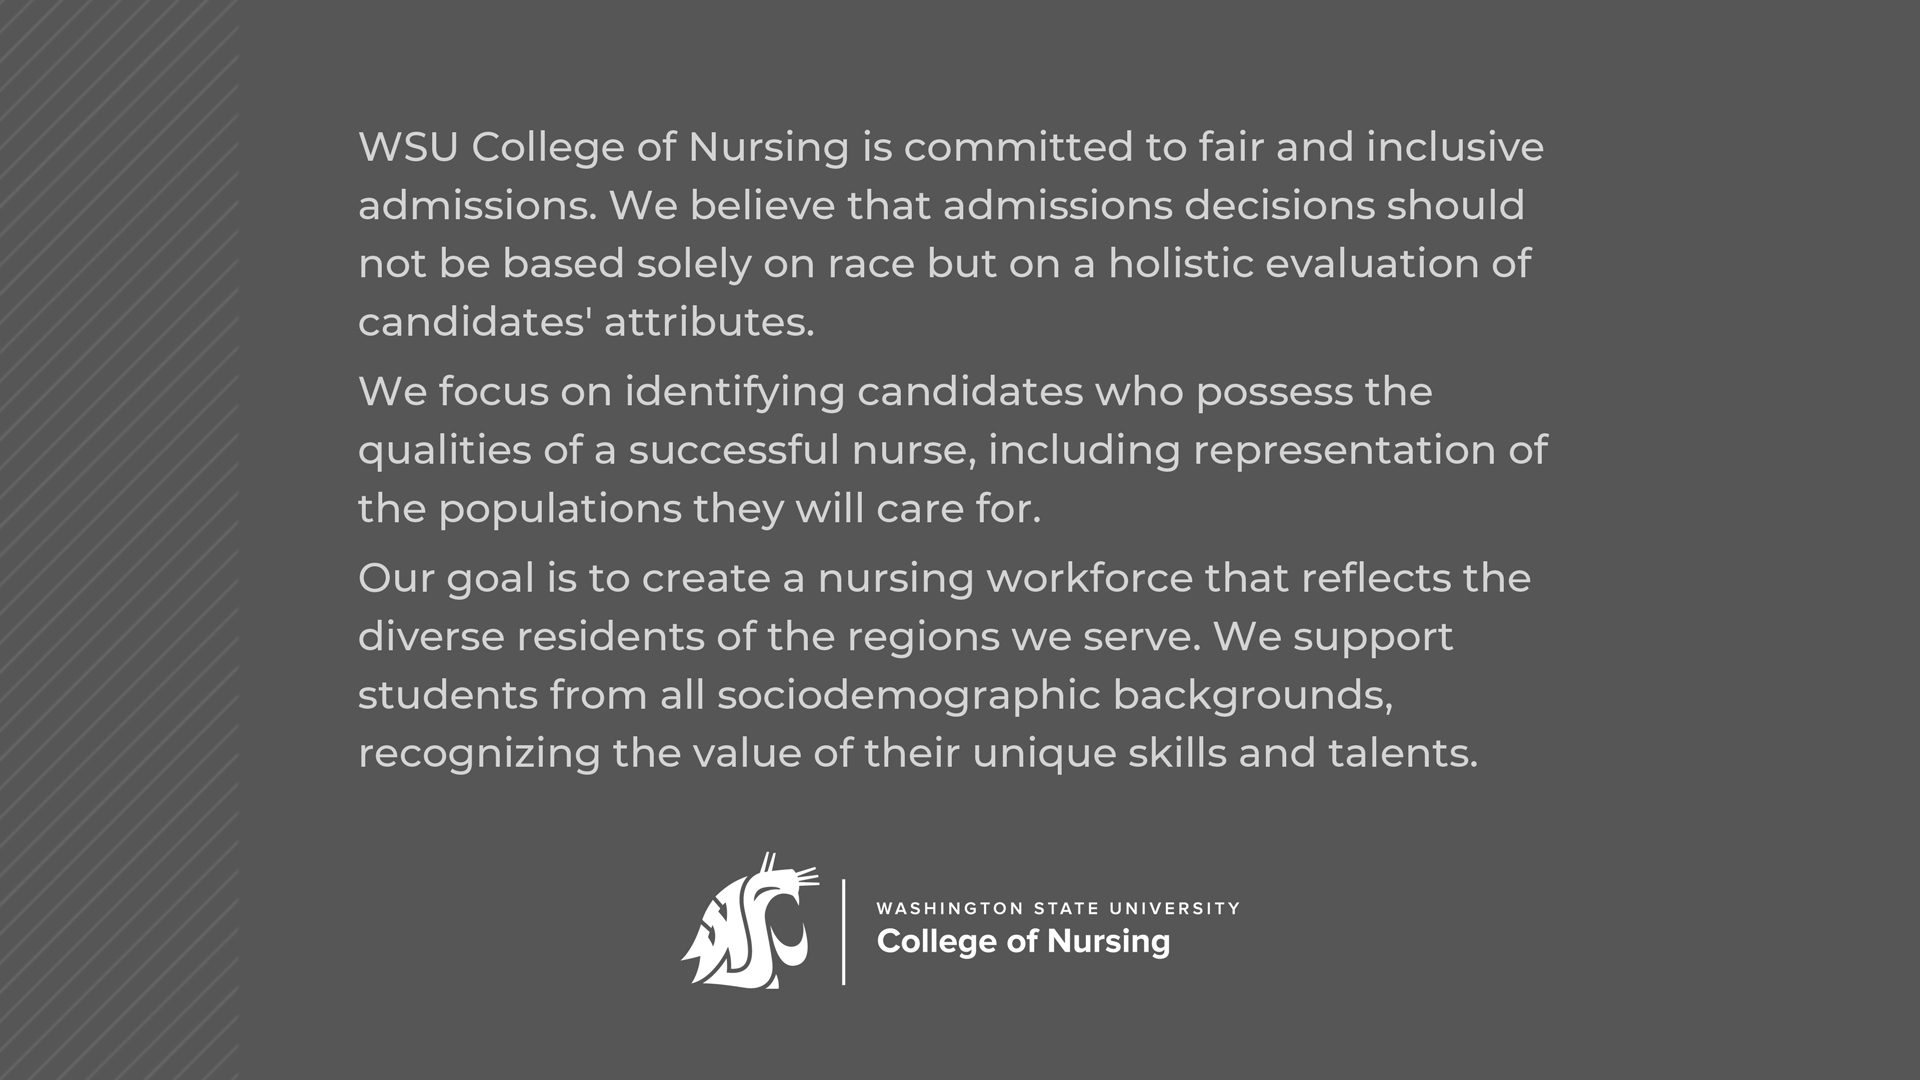This screenshot has width=1920, height=1080.
Task: Select the final line 'recognizing the value of their'
Action: (917, 753)
